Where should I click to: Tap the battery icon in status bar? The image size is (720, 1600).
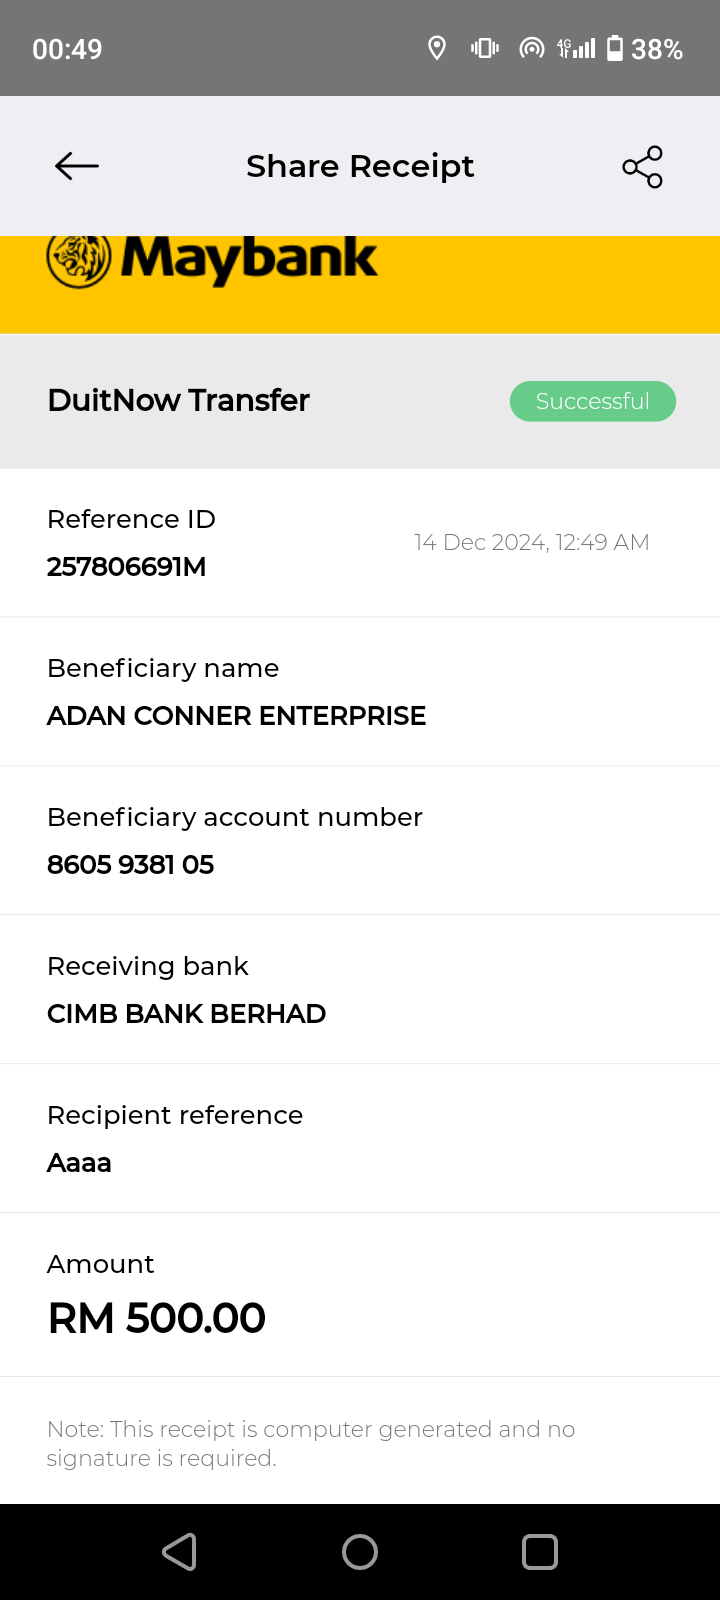615,48
